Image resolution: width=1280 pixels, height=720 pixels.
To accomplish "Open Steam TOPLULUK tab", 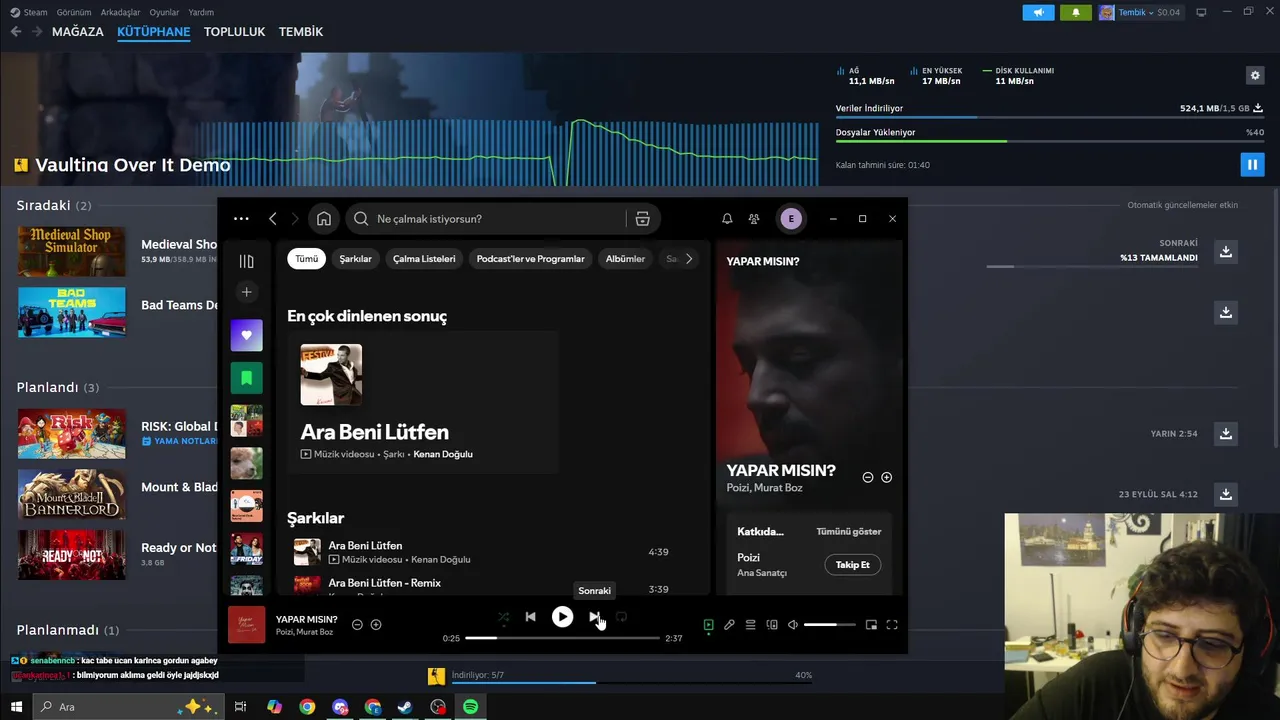I will 234,32.
